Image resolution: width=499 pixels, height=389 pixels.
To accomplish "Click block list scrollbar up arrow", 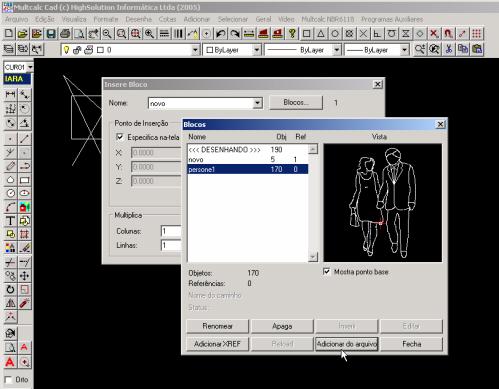I will pyautogui.click(x=313, y=149).
